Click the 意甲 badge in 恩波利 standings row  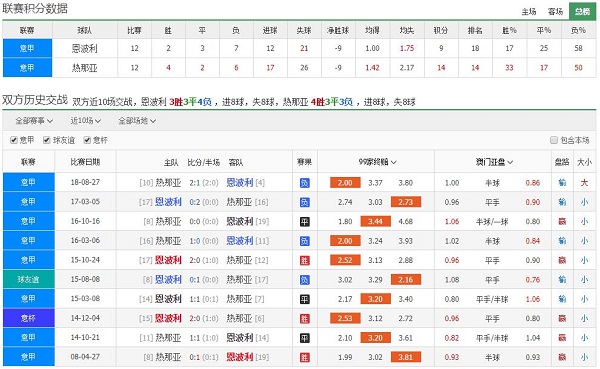[x=27, y=48]
